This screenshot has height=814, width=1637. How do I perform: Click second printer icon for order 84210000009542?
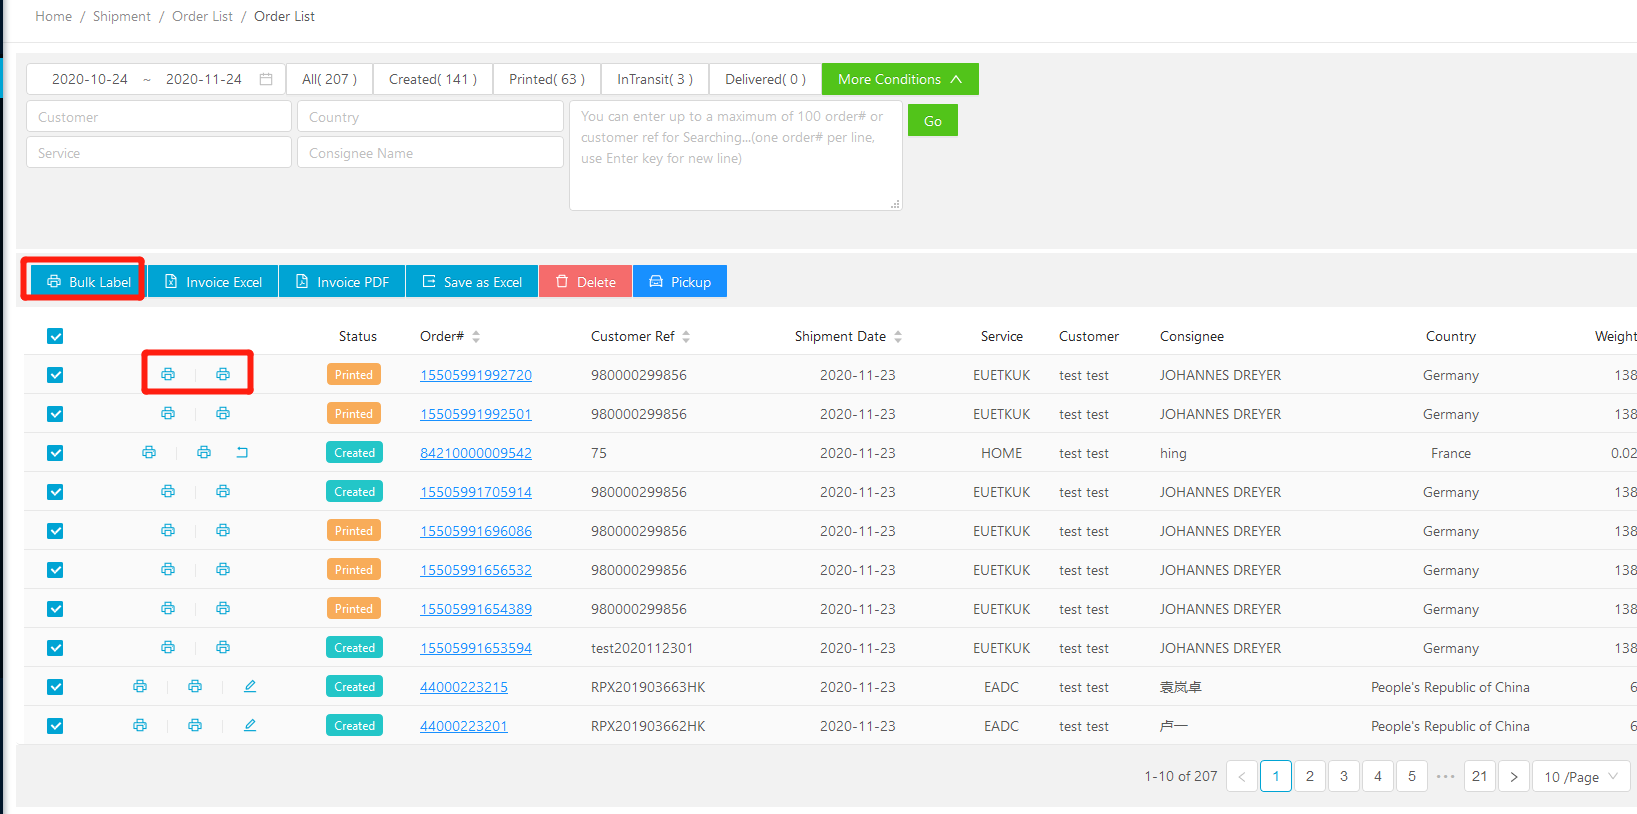pyautogui.click(x=204, y=452)
